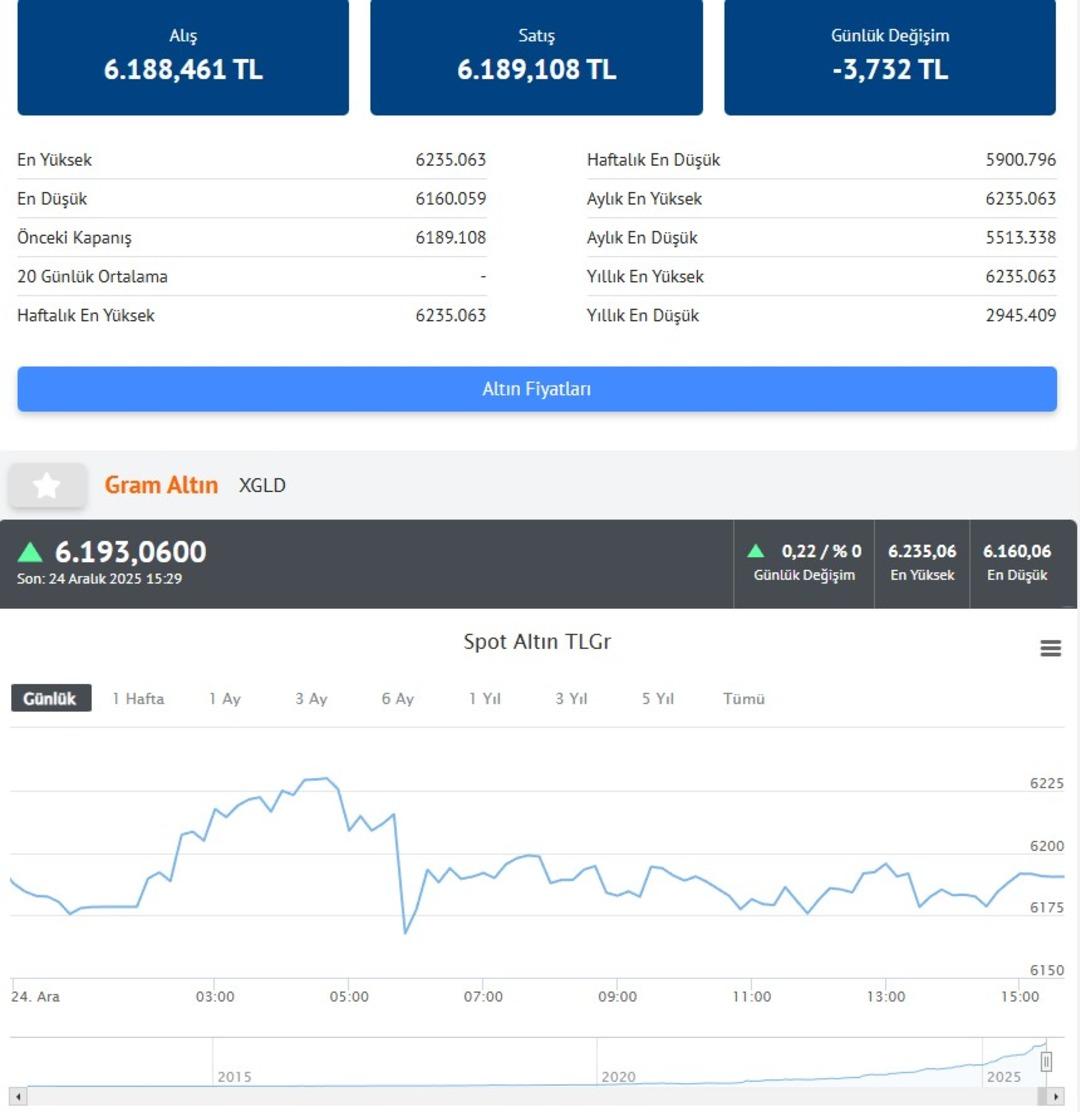The height and width of the screenshot is (1112, 1080).
Task: Show Tümü (all time) chart data
Action: click(744, 699)
